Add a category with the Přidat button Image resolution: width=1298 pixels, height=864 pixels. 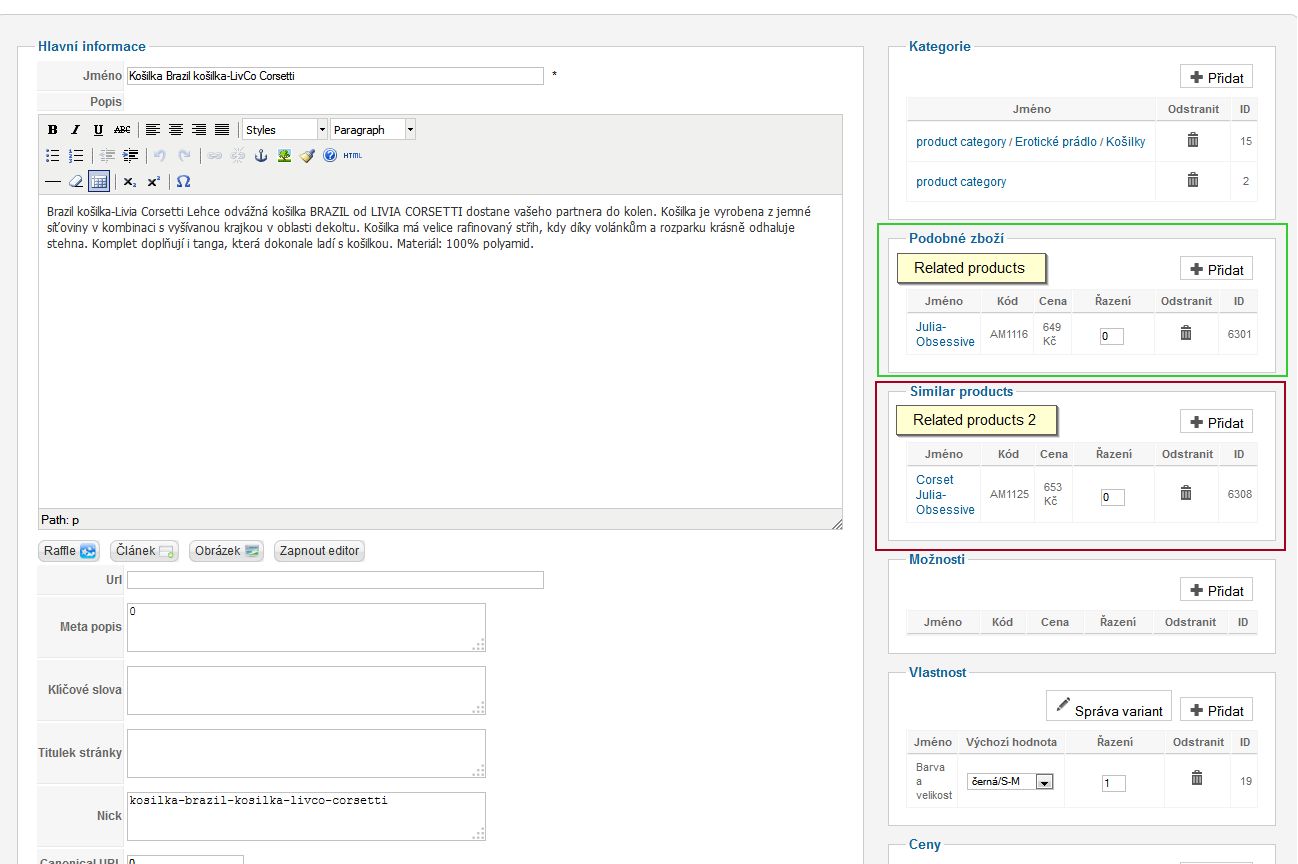(x=1216, y=77)
